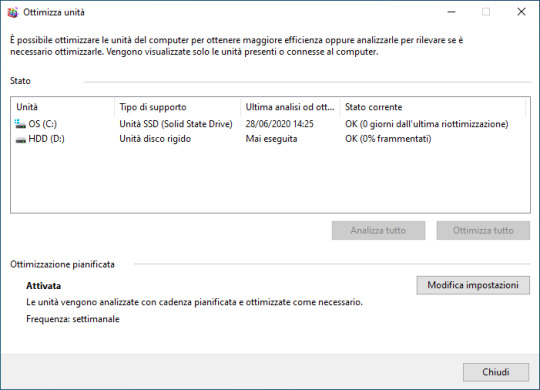Select the OS (C:) row label

[43, 124]
